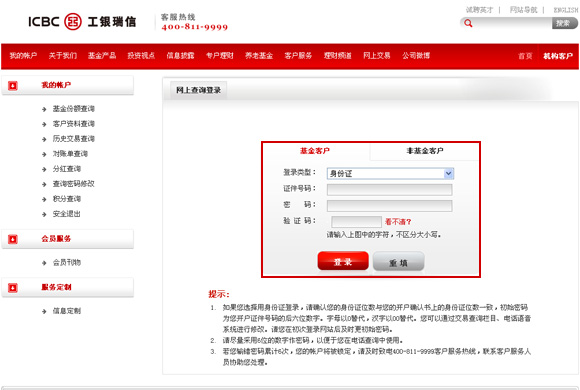Click the arrow icon before 基金份额查询
The height and width of the screenshot is (390, 580).
point(44,109)
